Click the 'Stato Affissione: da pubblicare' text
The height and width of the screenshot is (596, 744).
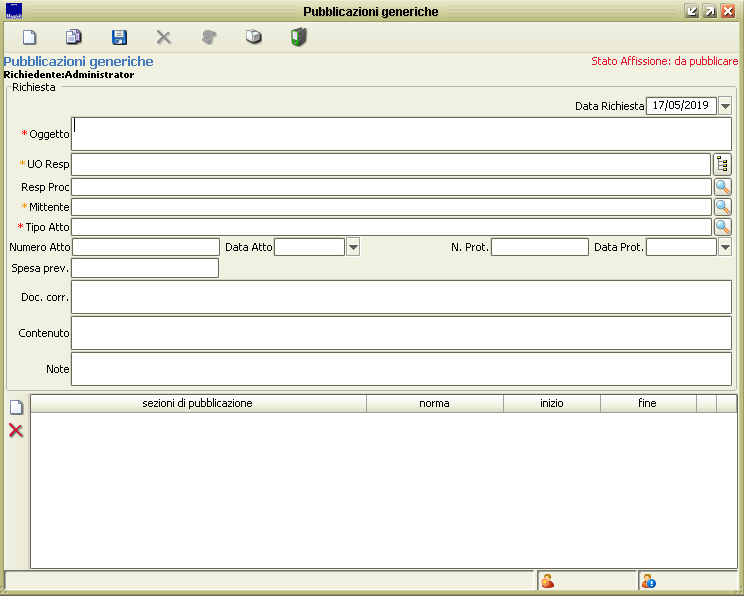coord(664,61)
